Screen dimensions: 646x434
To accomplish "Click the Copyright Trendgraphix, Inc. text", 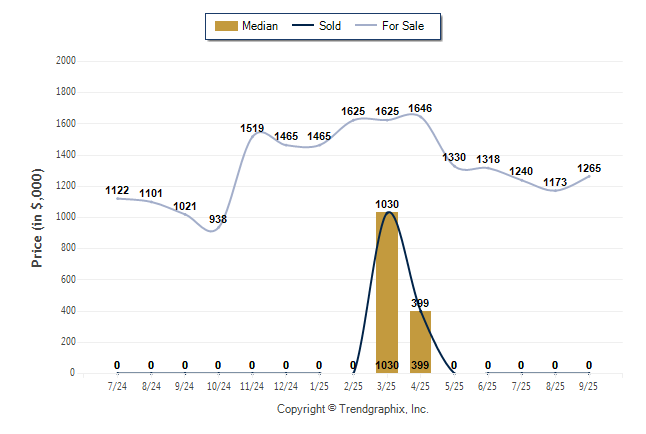I will (352, 410).
